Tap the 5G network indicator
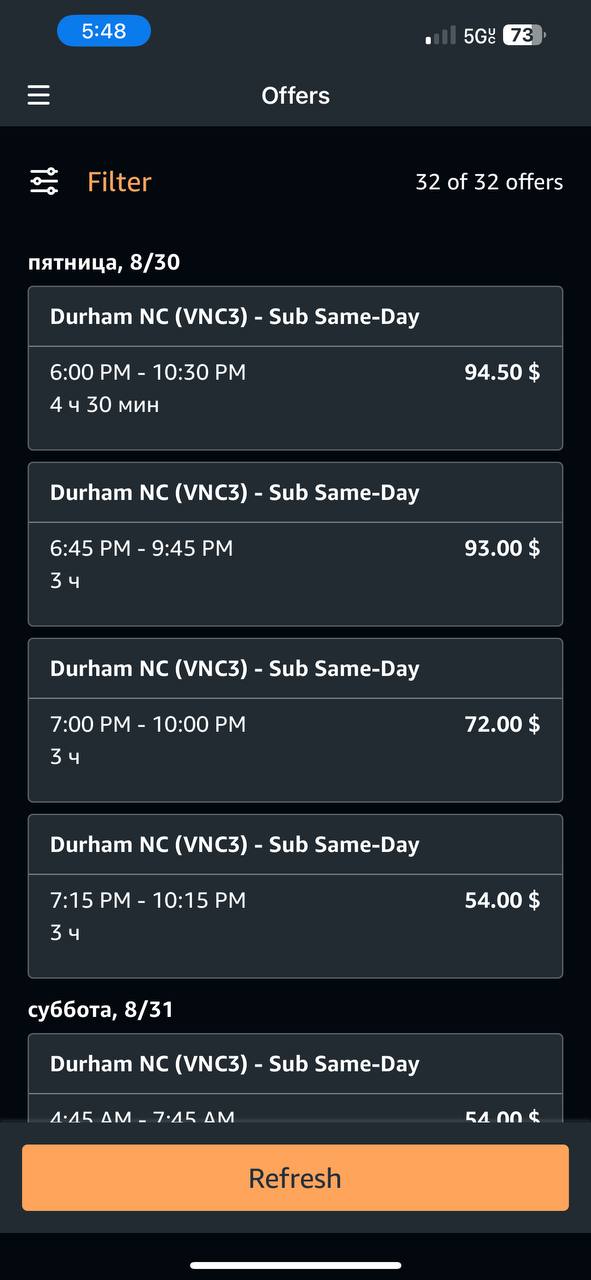Image resolution: width=591 pixels, height=1280 pixels. coord(479,36)
